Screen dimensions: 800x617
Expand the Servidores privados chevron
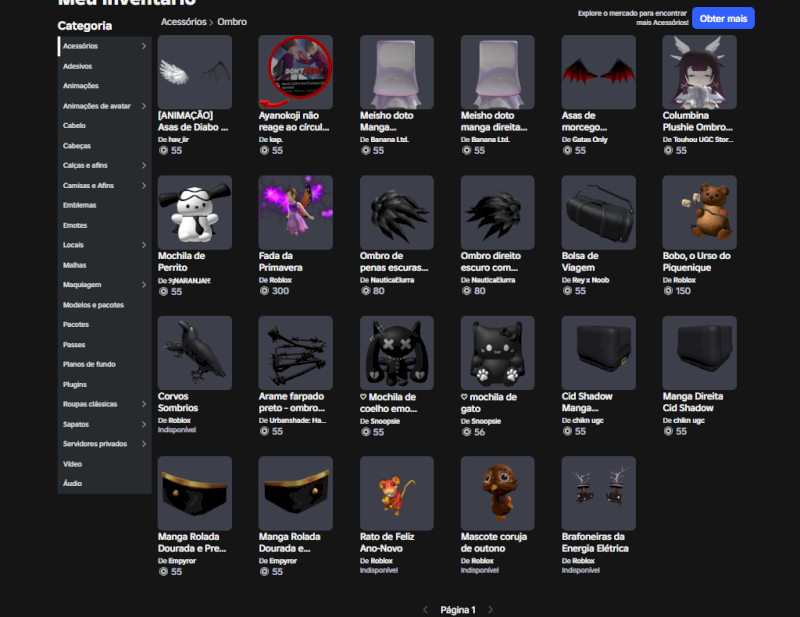coord(144,444)
